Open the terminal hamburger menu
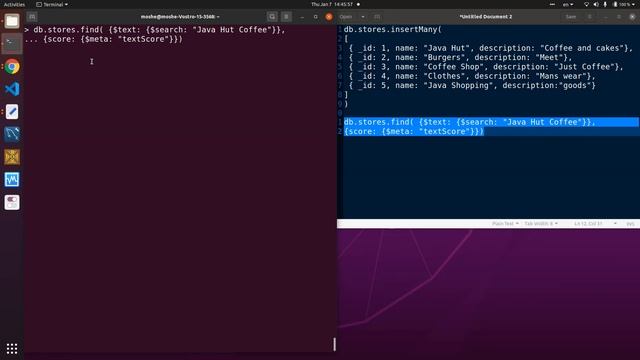This screenshot has height=360, width=640. point(286,17)
